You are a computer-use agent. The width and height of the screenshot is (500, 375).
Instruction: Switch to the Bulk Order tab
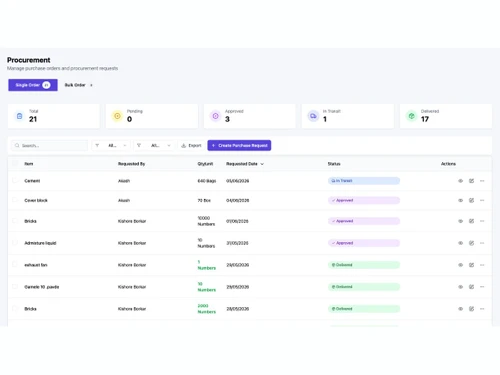(79, 85)
